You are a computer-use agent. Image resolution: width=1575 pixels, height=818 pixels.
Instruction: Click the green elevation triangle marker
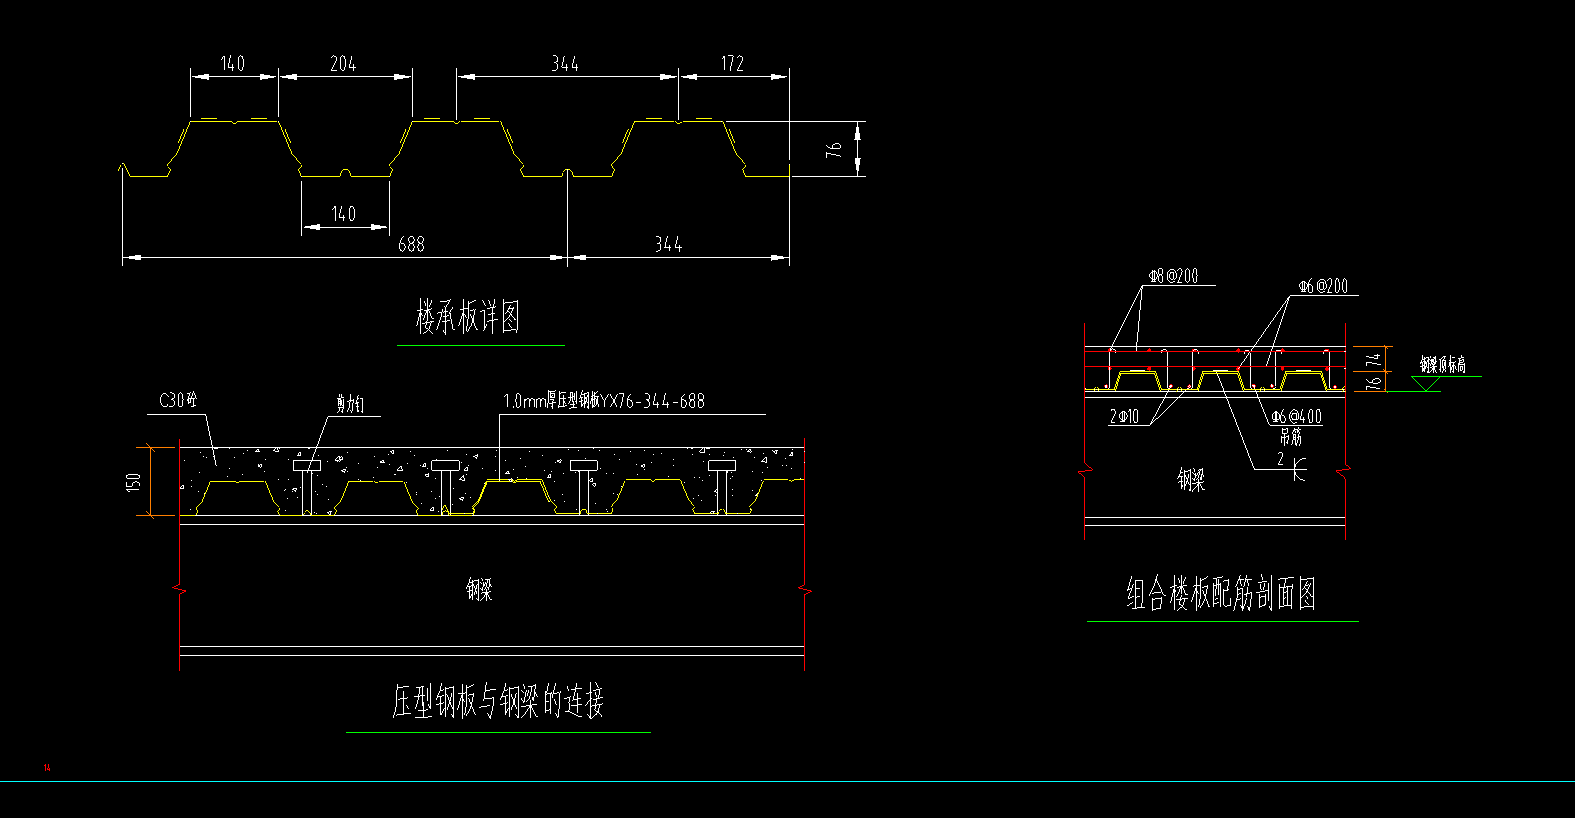click(1426, 384)
